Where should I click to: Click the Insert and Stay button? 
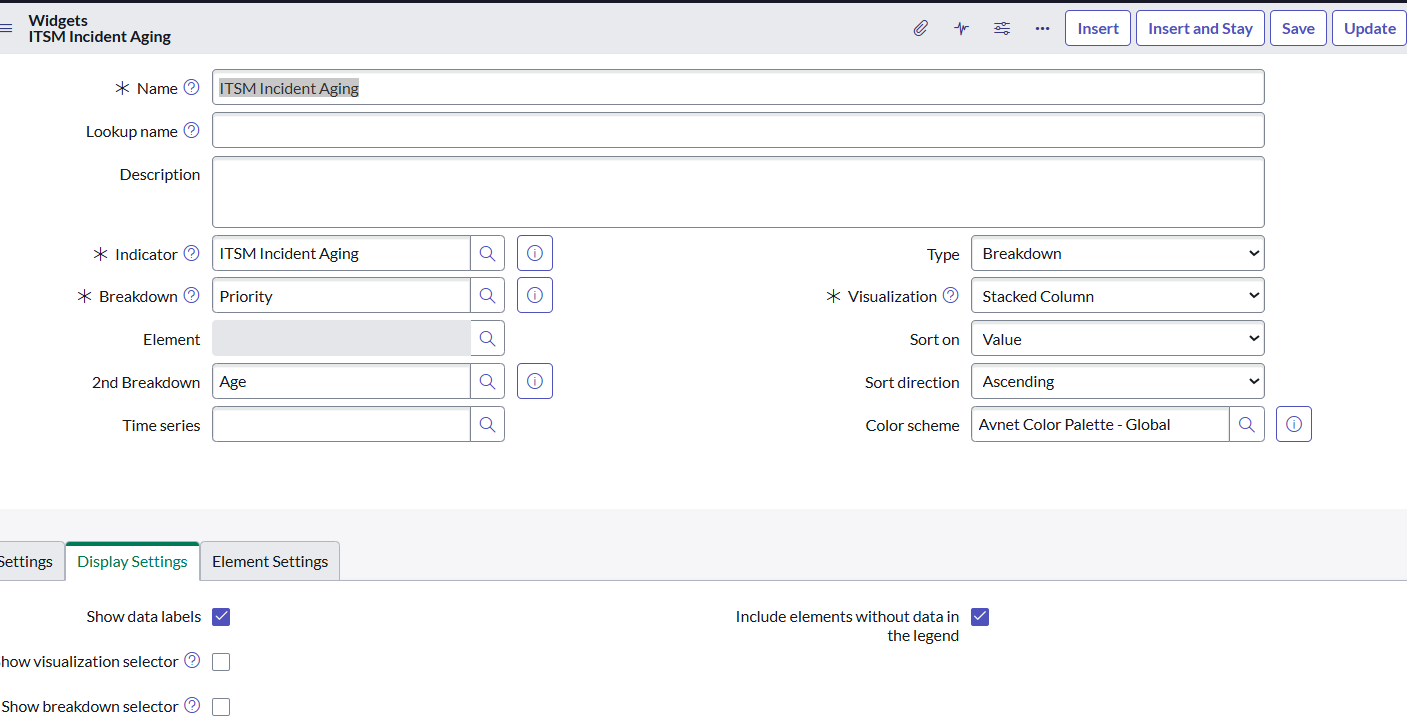pos(1200,29)
